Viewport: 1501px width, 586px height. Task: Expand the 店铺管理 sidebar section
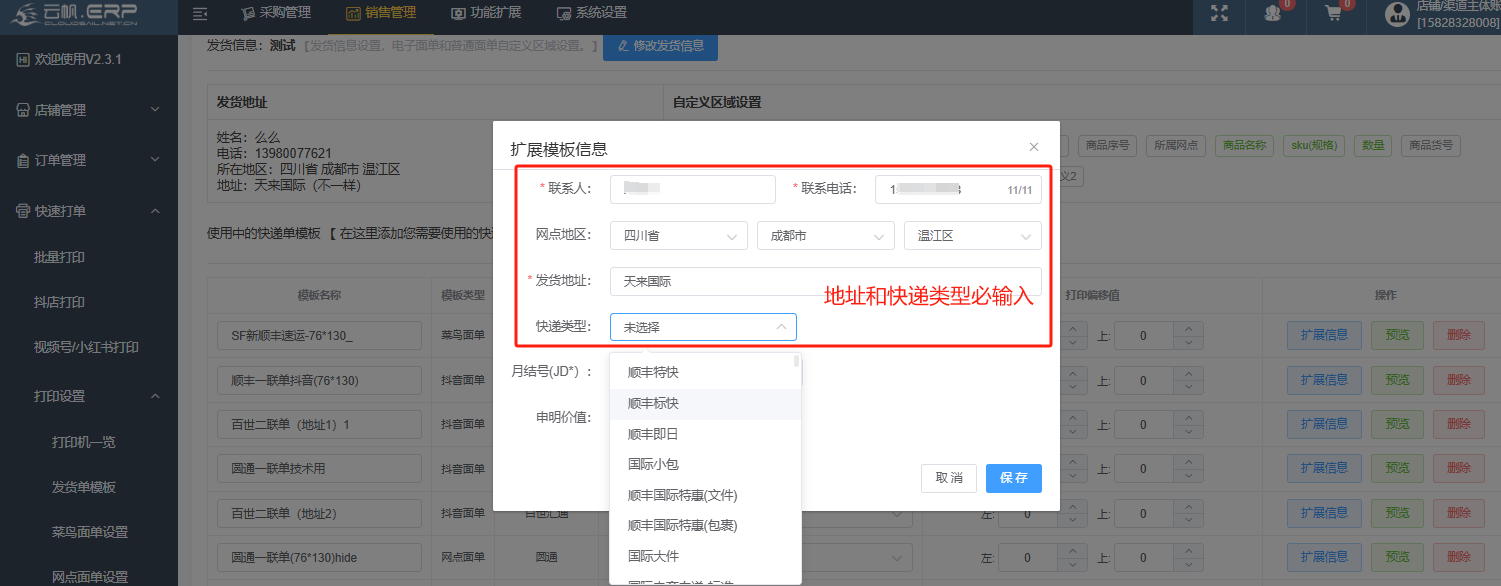(x=88, y=110)
